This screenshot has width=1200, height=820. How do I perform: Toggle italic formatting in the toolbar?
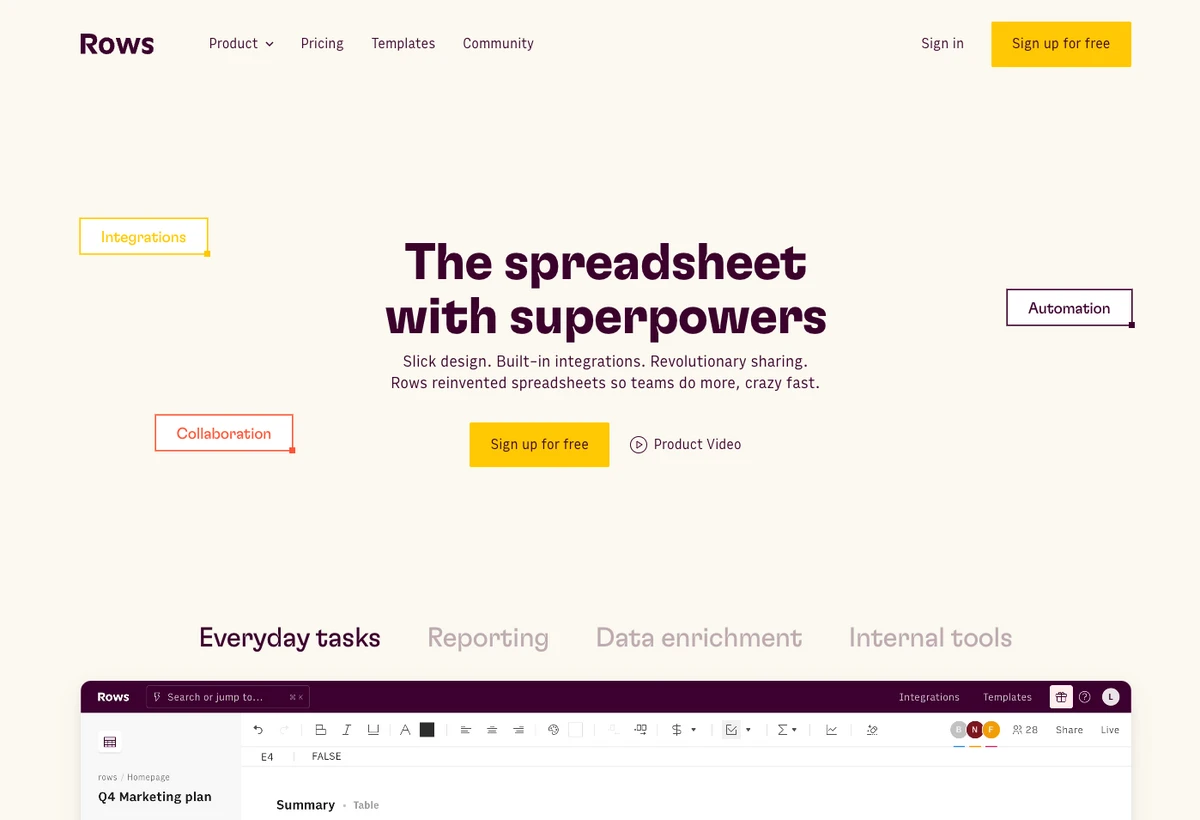click(x=347, y=730)
